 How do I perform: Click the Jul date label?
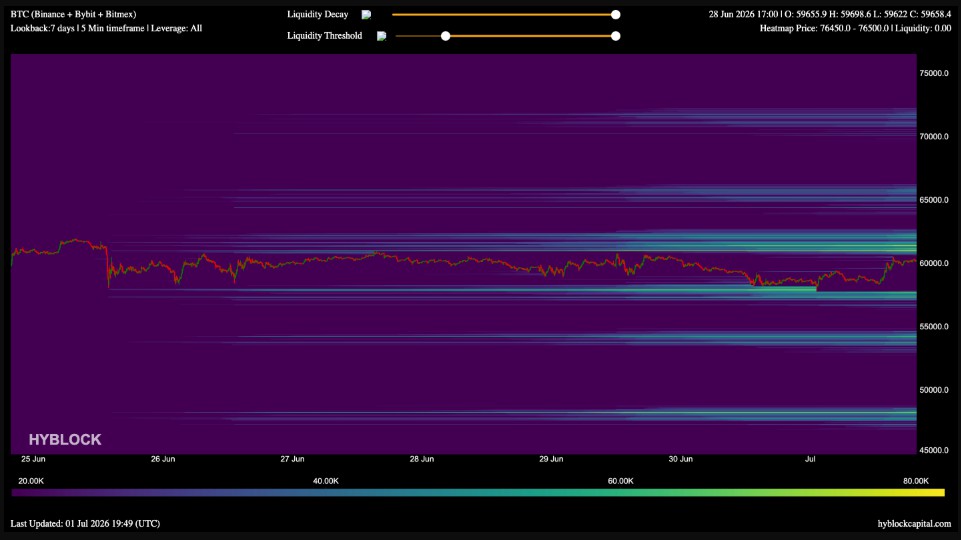pos(810,459)
